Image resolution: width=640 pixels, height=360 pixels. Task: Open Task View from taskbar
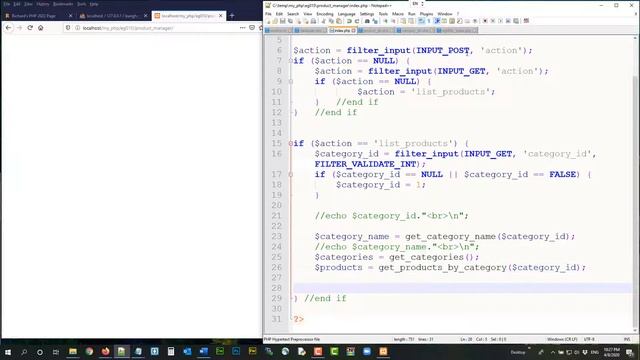click(56, 352)
